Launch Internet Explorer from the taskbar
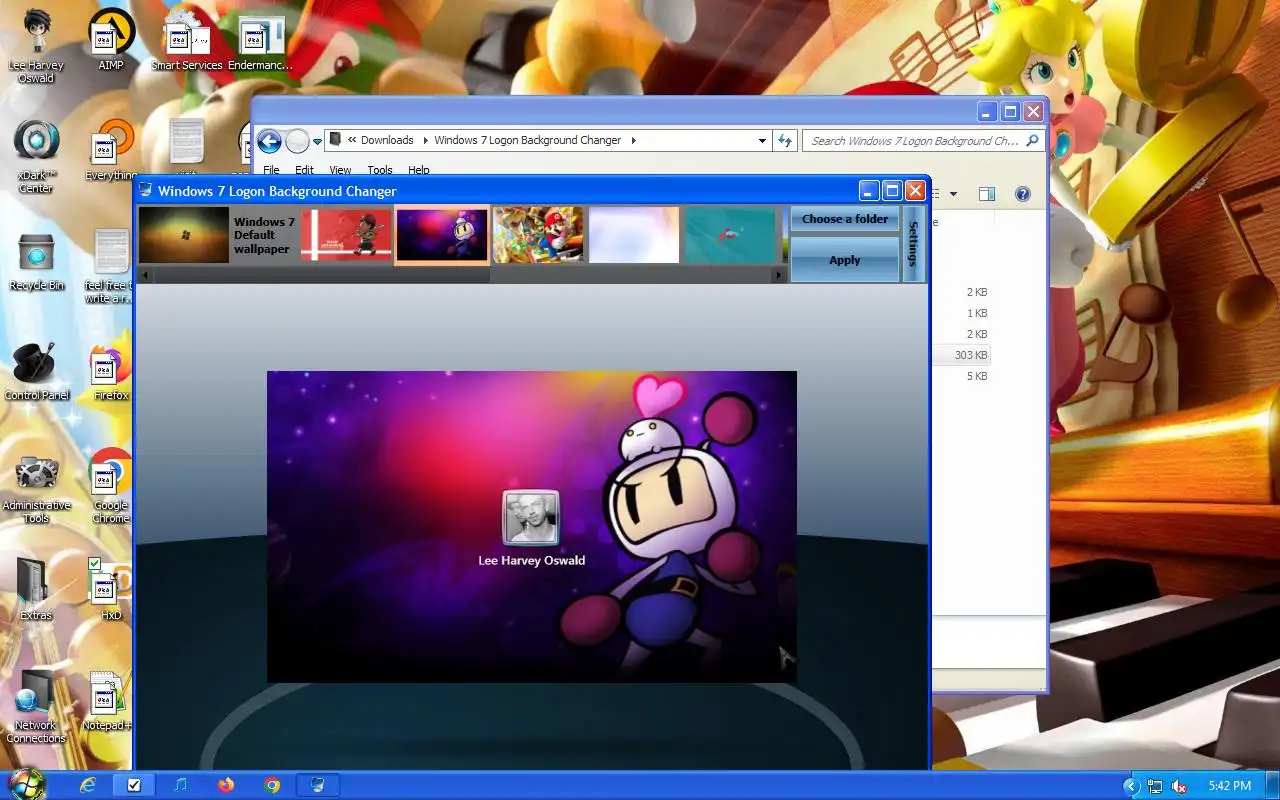1280x800 pixels. click(x=88, y=785)
